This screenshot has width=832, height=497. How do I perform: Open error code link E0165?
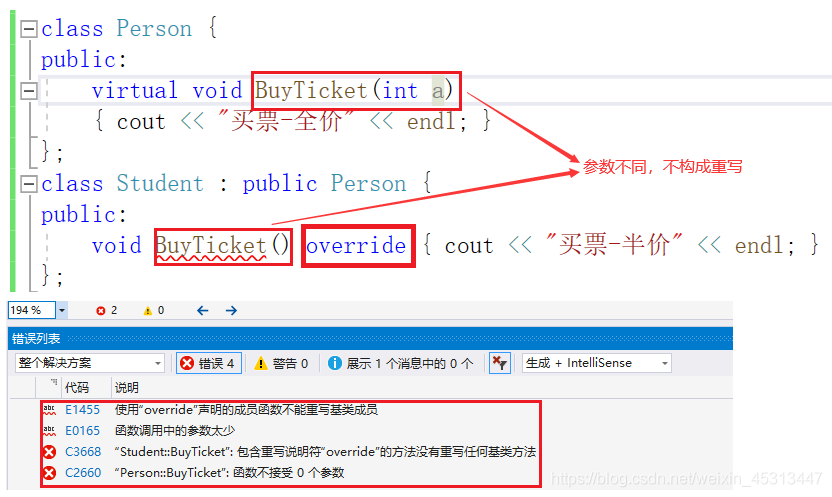click(x=82, y=431)
